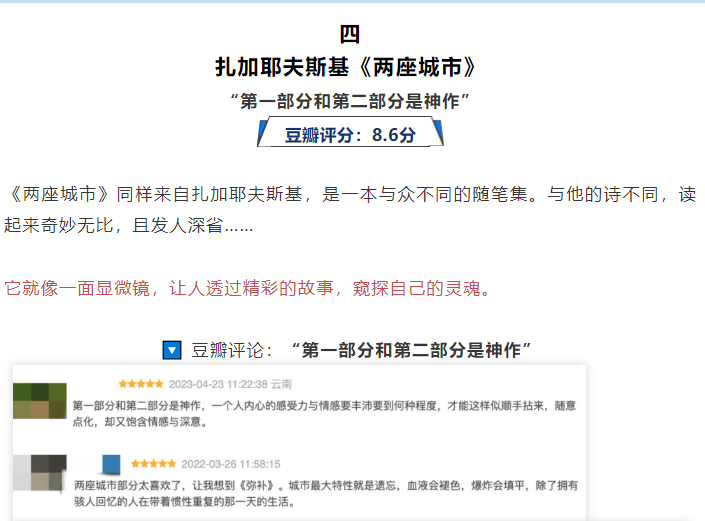705x521 pixels.
Task: Click the gray pixelated avatar of second reviewer
Action: click(40, 472)
